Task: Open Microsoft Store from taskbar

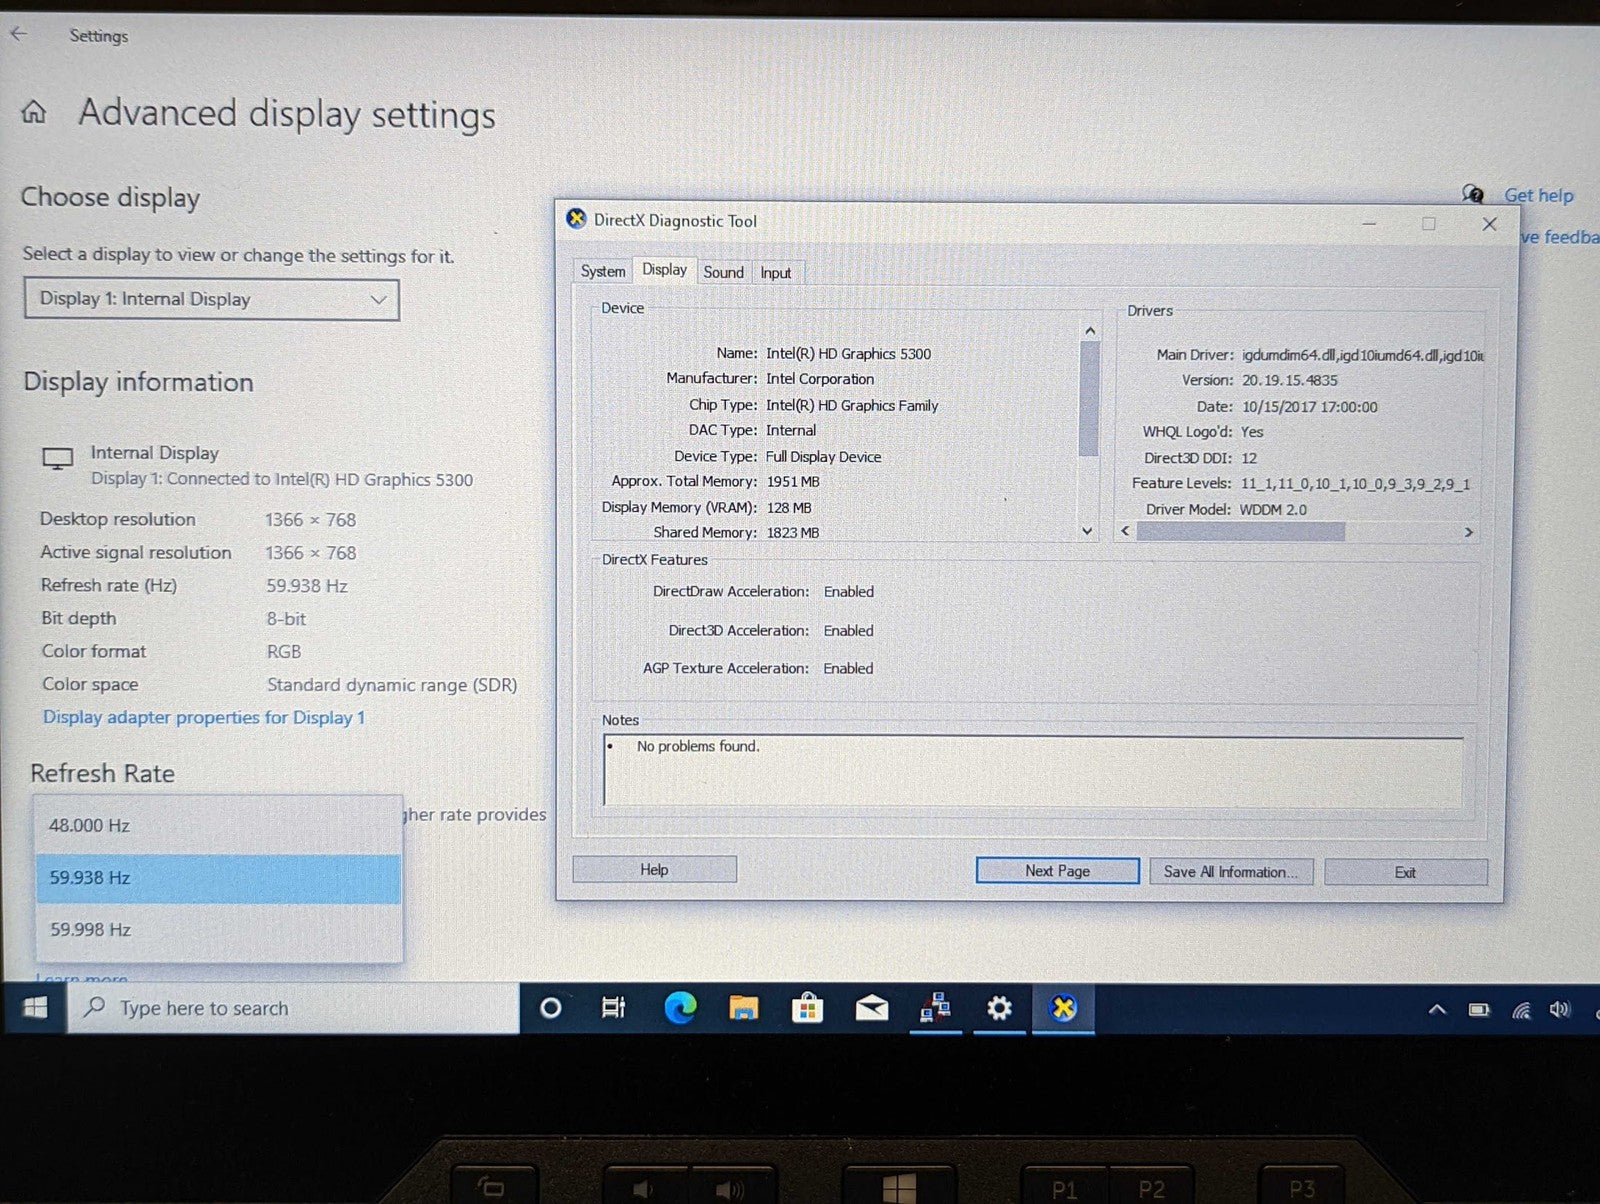Action: (x=807, y=1008)
